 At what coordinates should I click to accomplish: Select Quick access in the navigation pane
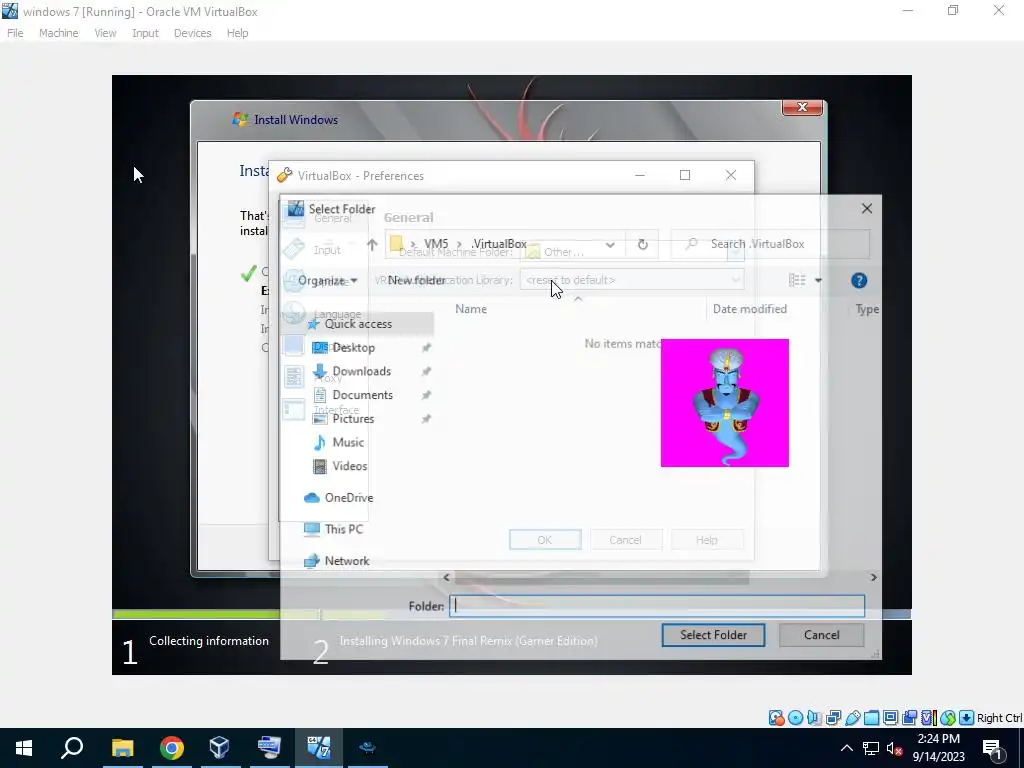pos(358,324)
